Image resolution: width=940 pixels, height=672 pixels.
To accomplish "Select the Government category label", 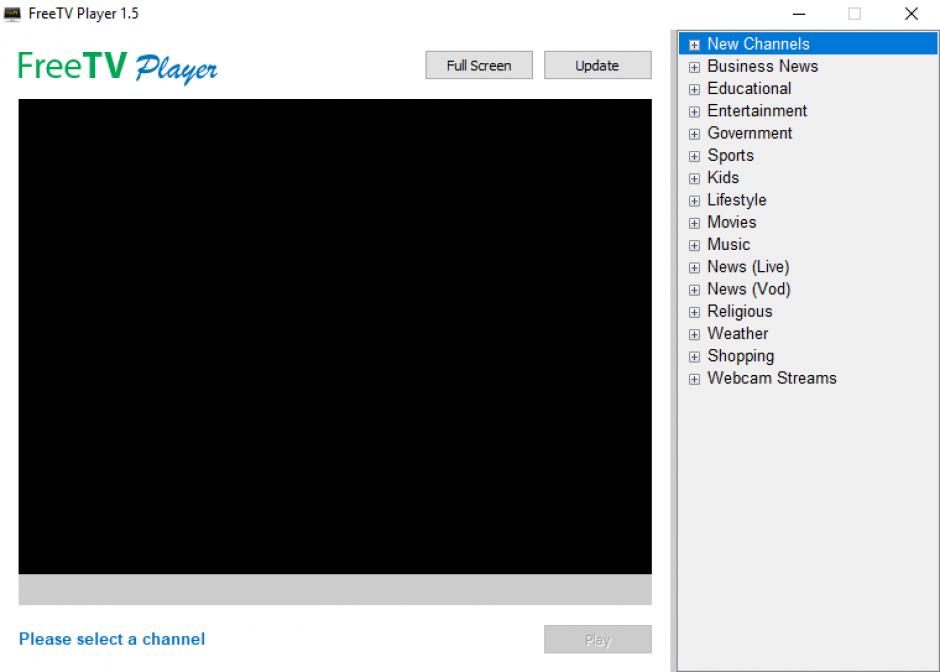I will [749, 133].
